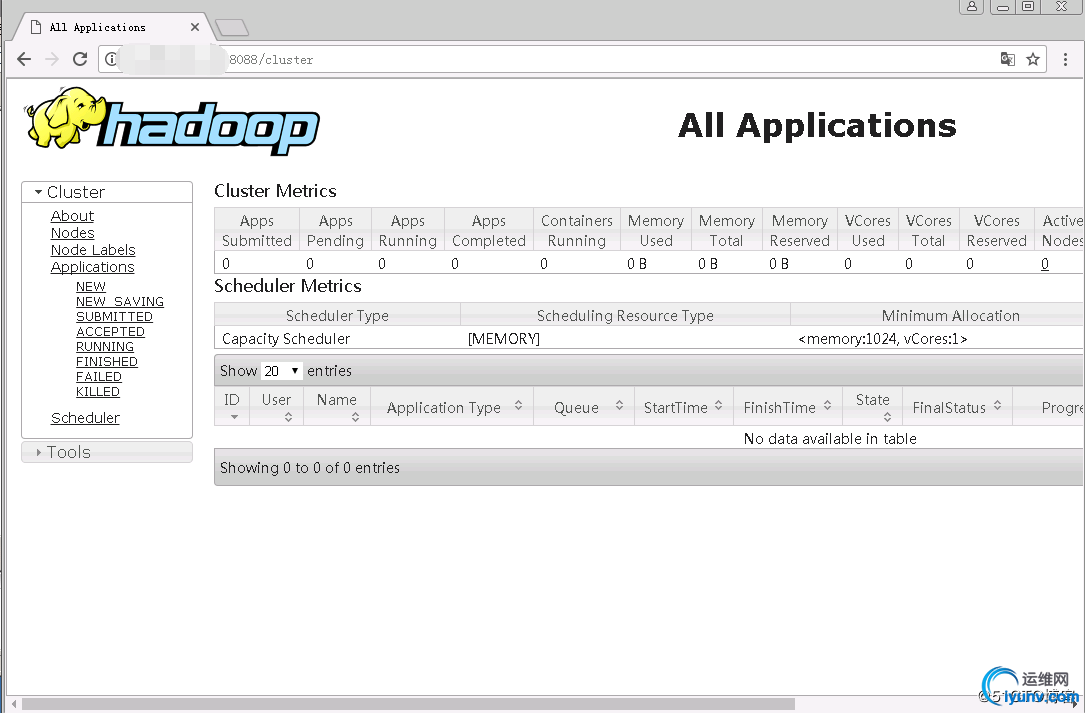Screen dimensions: 1085x713
Task: Open the translate page icon
Action: pos(1008,60)
